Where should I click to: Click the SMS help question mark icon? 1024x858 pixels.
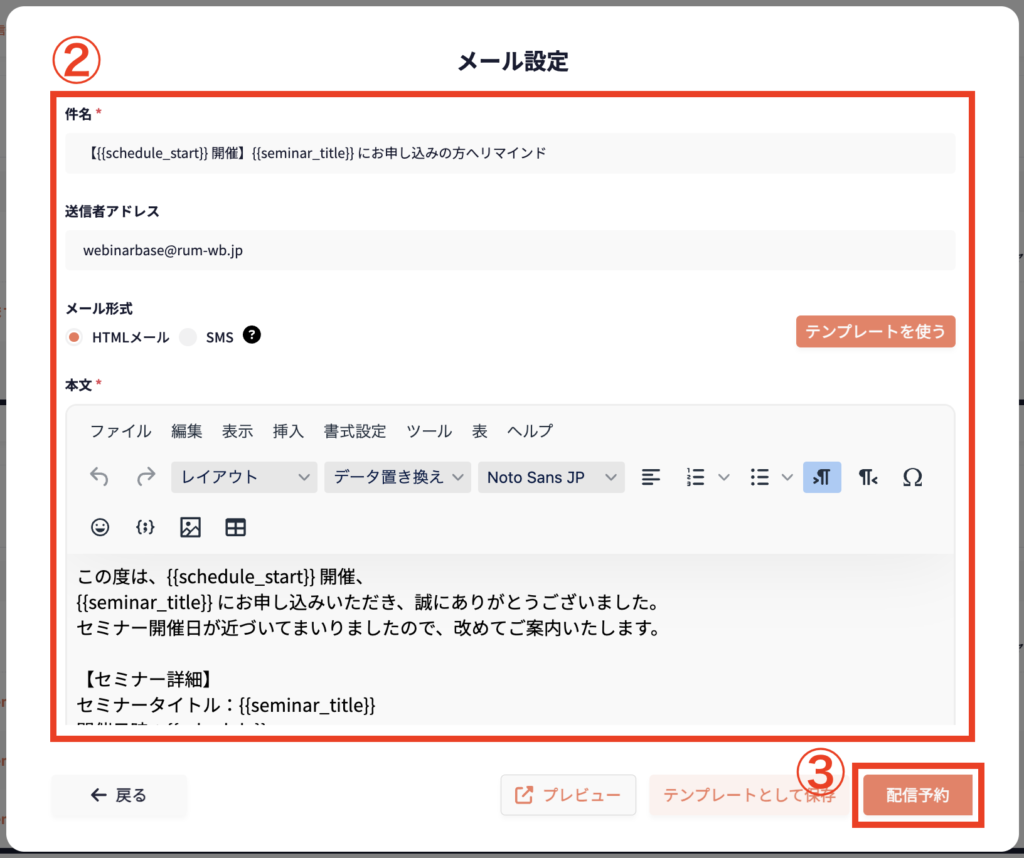pos(252,336)
